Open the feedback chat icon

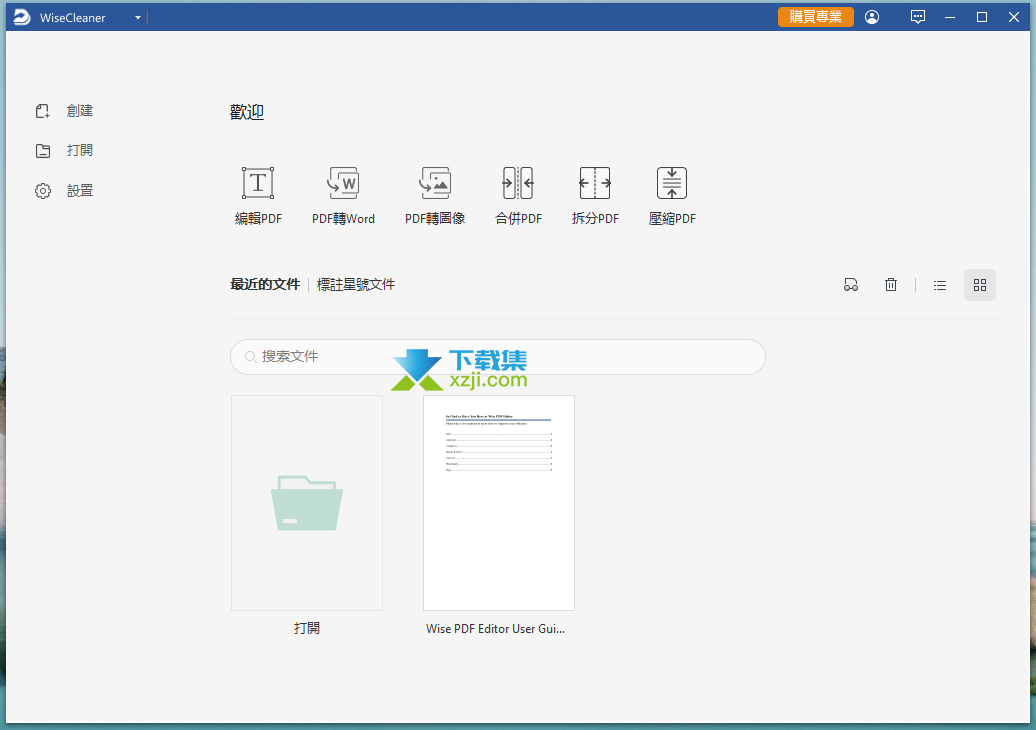(x=918, y=17)
